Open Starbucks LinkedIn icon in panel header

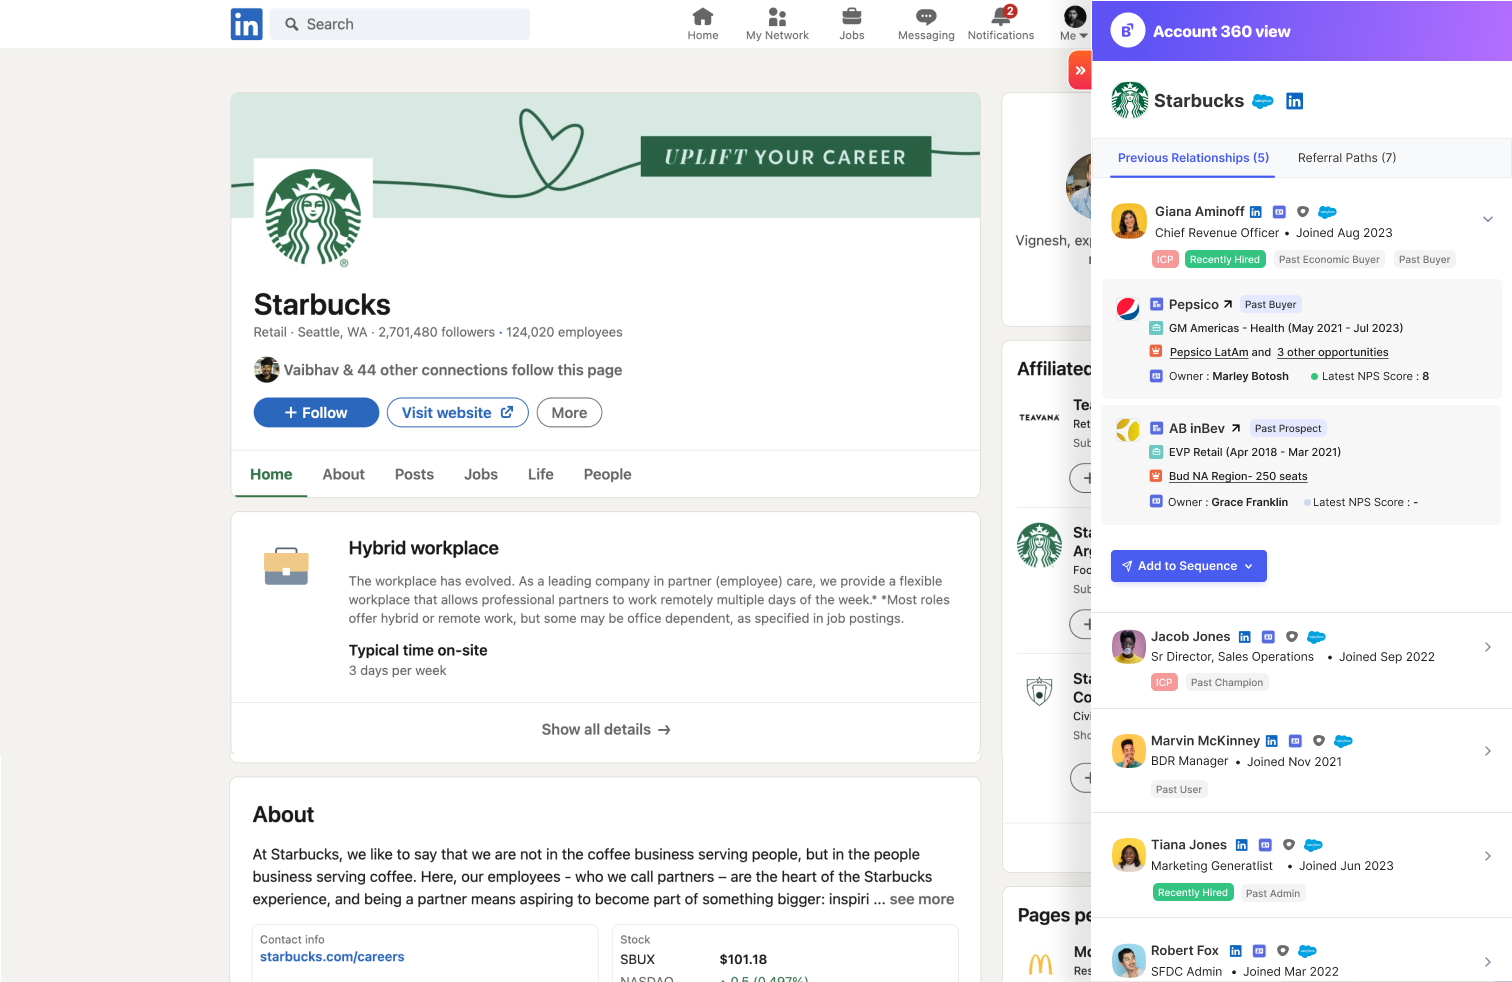click(x=1294, y=101)
